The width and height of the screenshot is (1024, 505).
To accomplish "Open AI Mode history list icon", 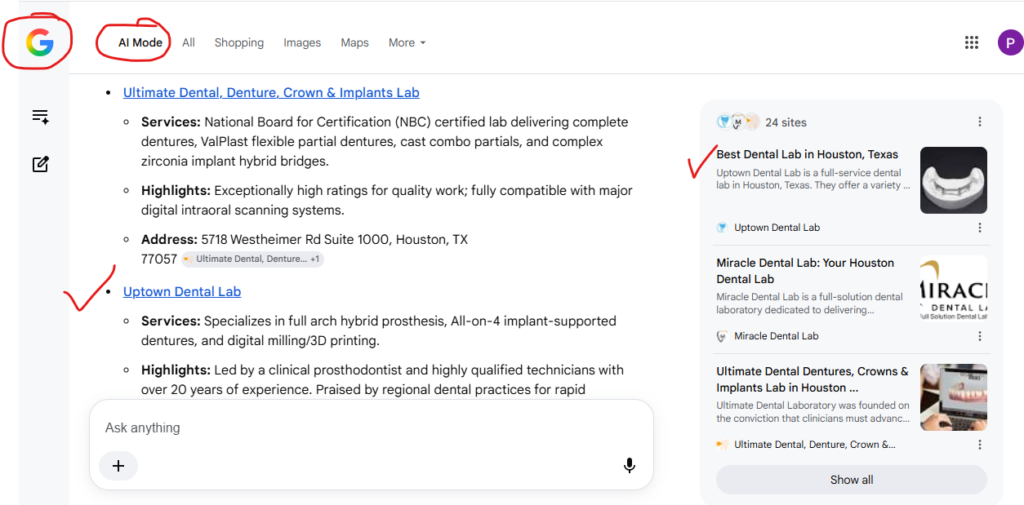I will 40,117.
